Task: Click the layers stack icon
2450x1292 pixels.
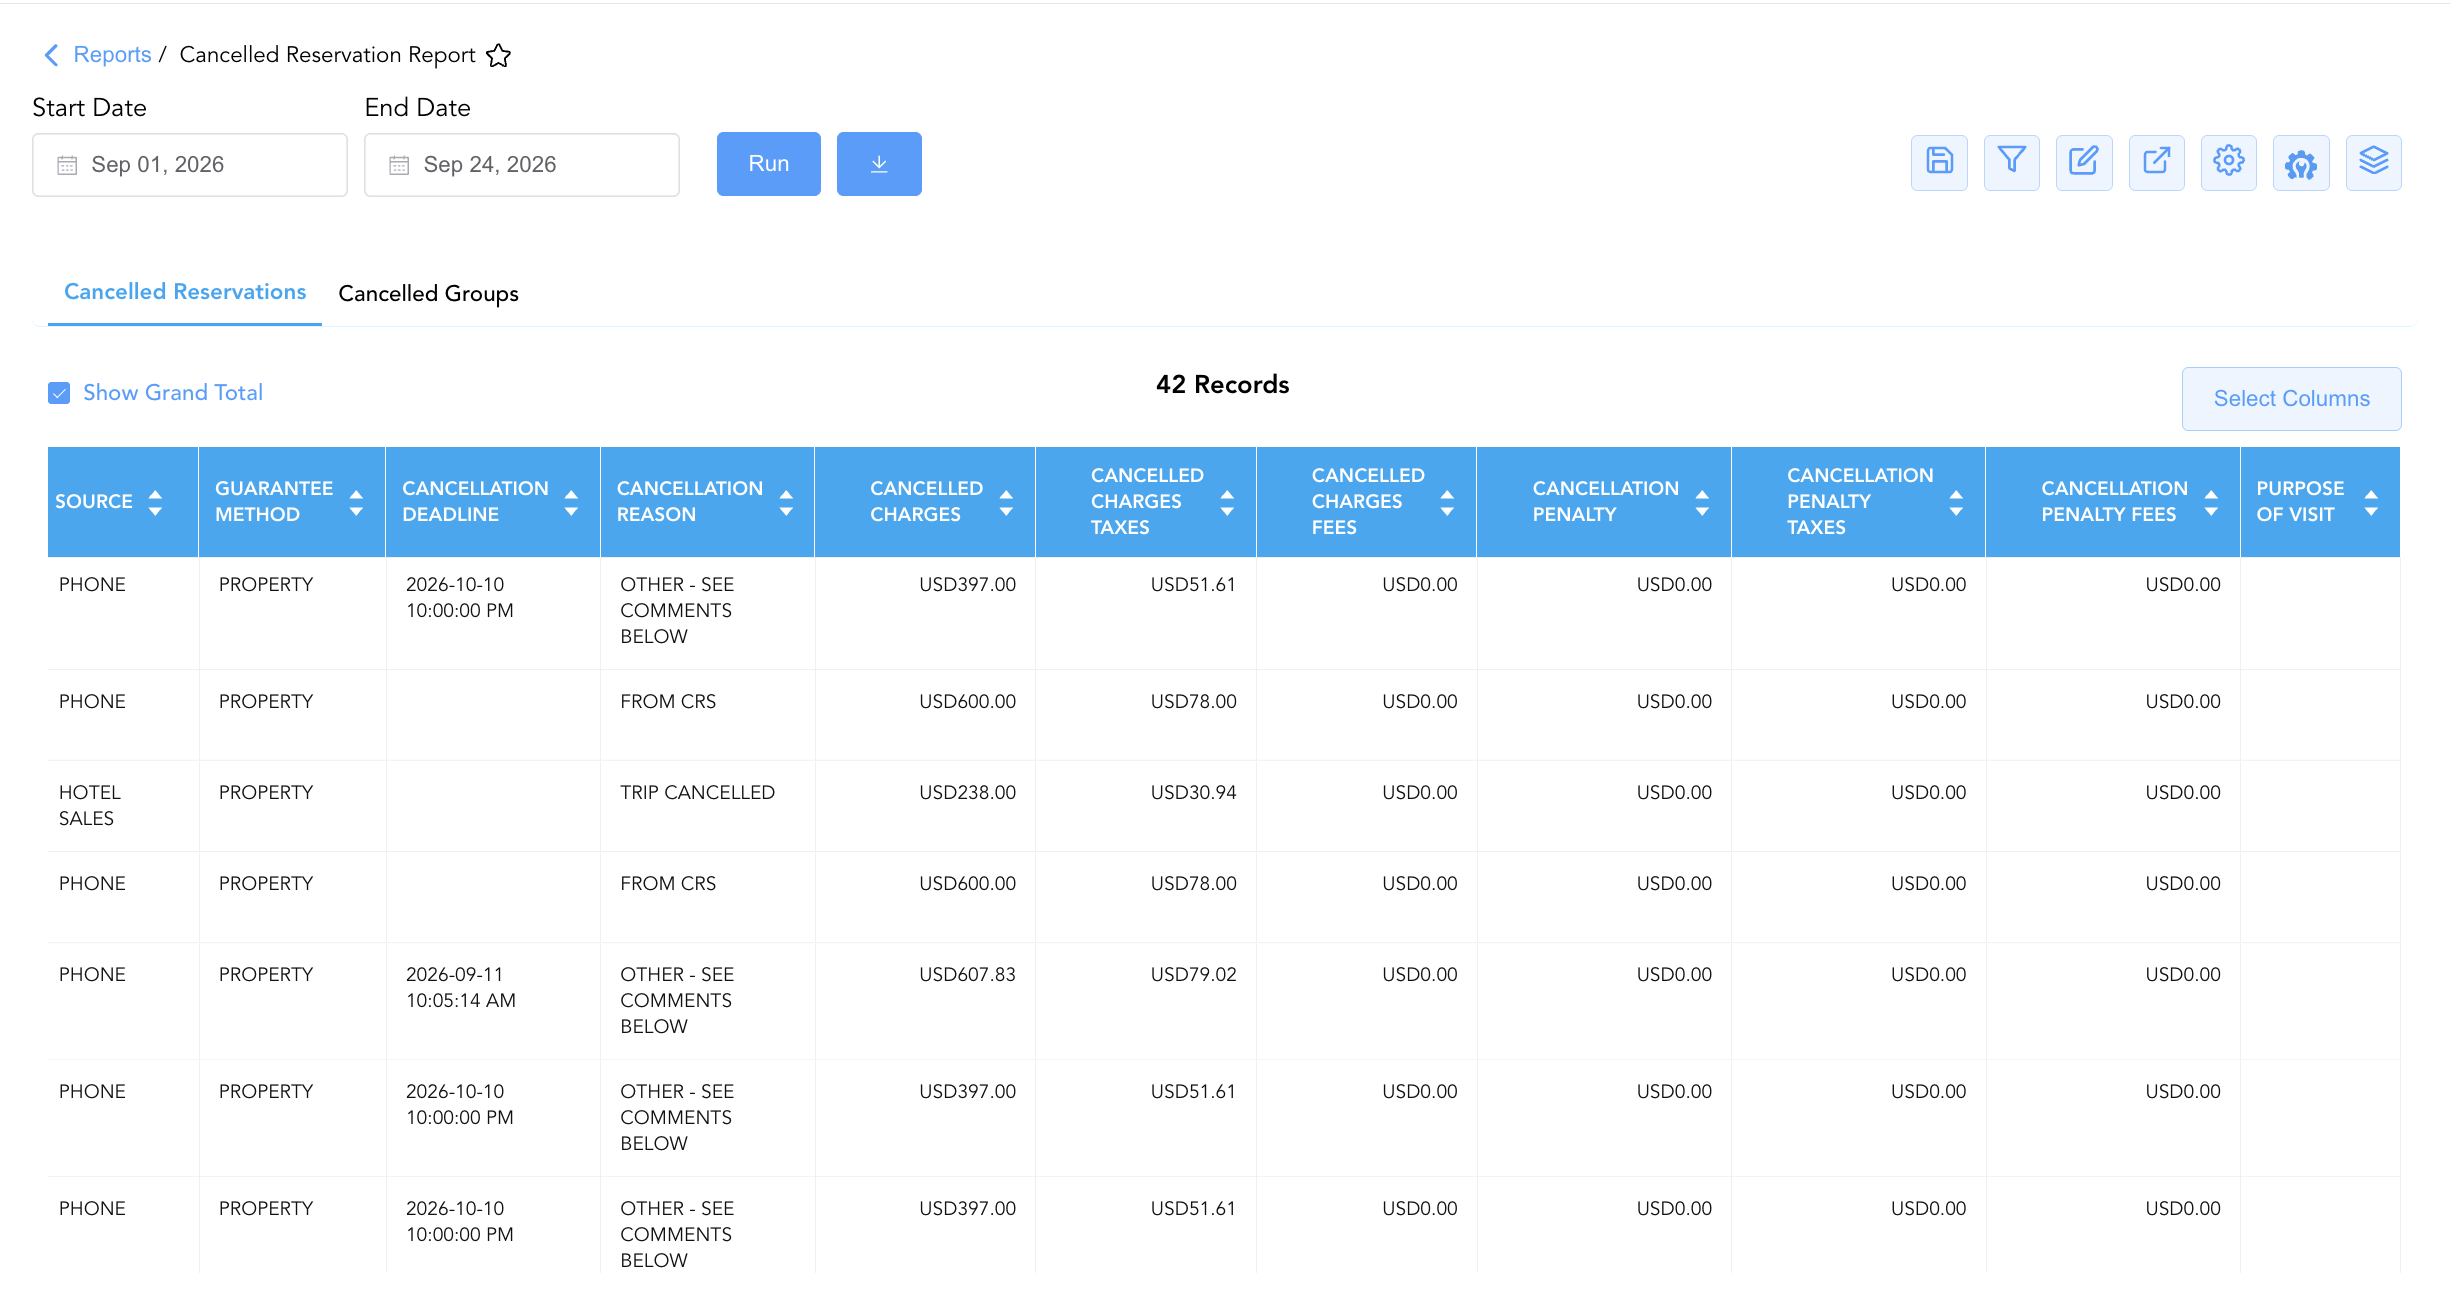Action: tap(2373, 162)
